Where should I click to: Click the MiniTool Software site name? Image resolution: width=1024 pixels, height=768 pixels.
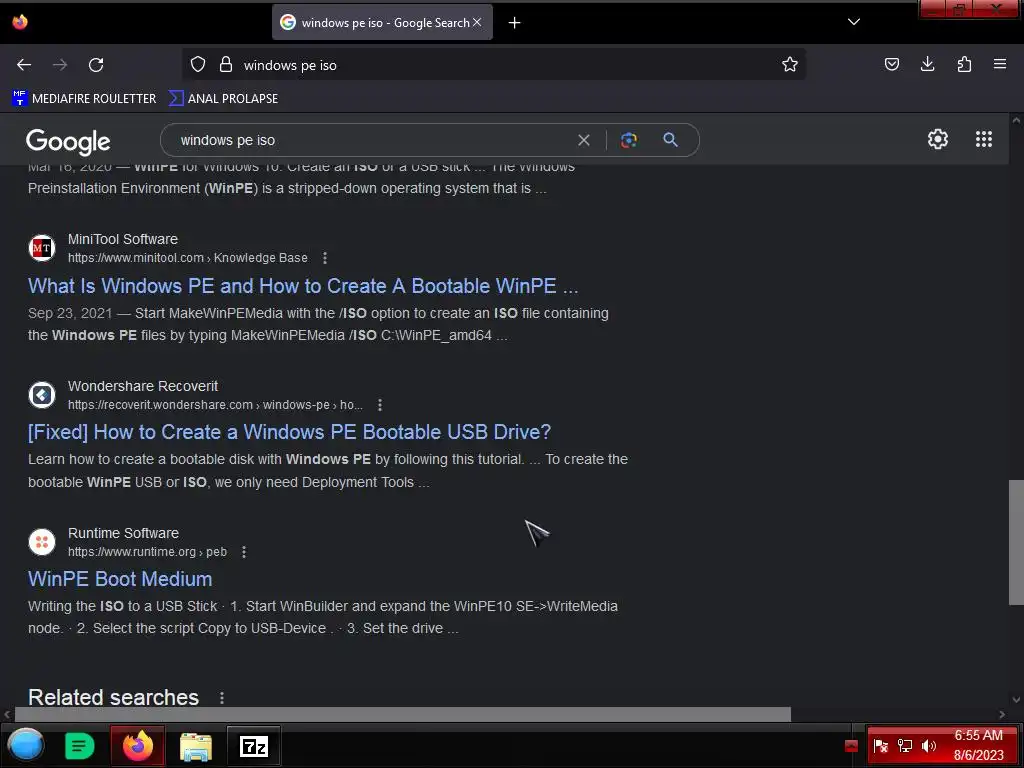(x=123, y=240)
